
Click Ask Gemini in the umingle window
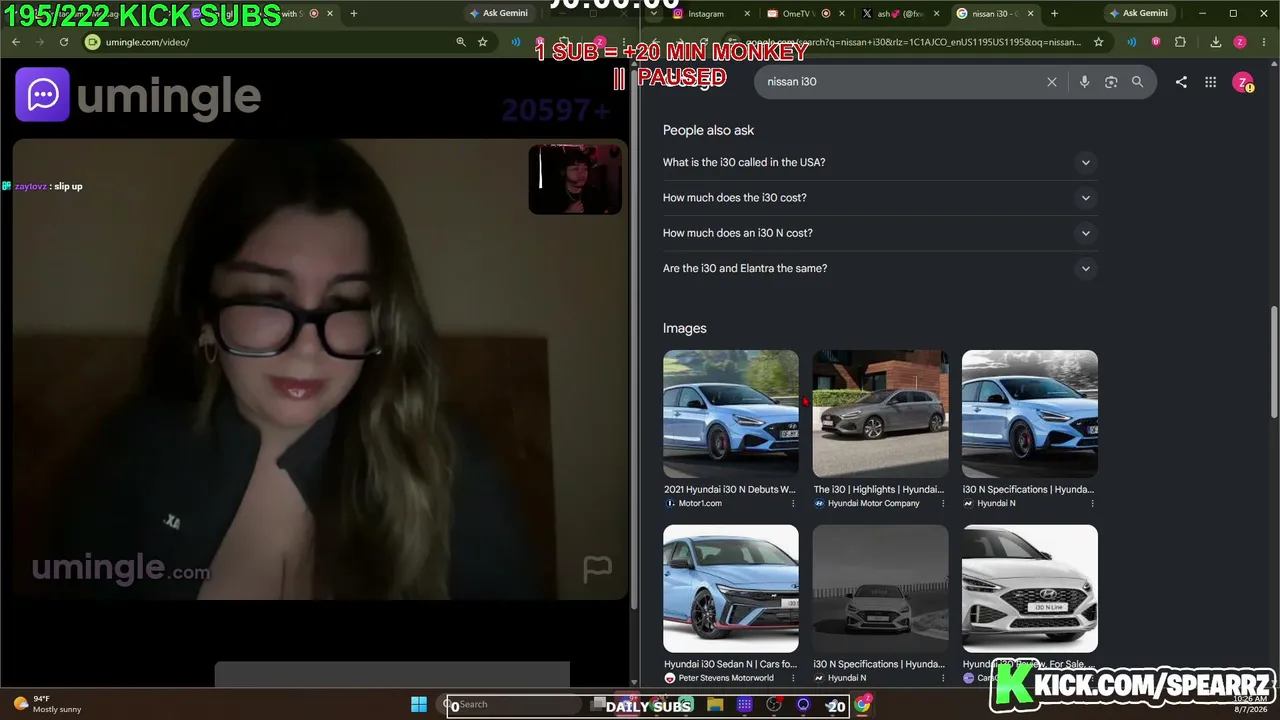pos(499,13)
